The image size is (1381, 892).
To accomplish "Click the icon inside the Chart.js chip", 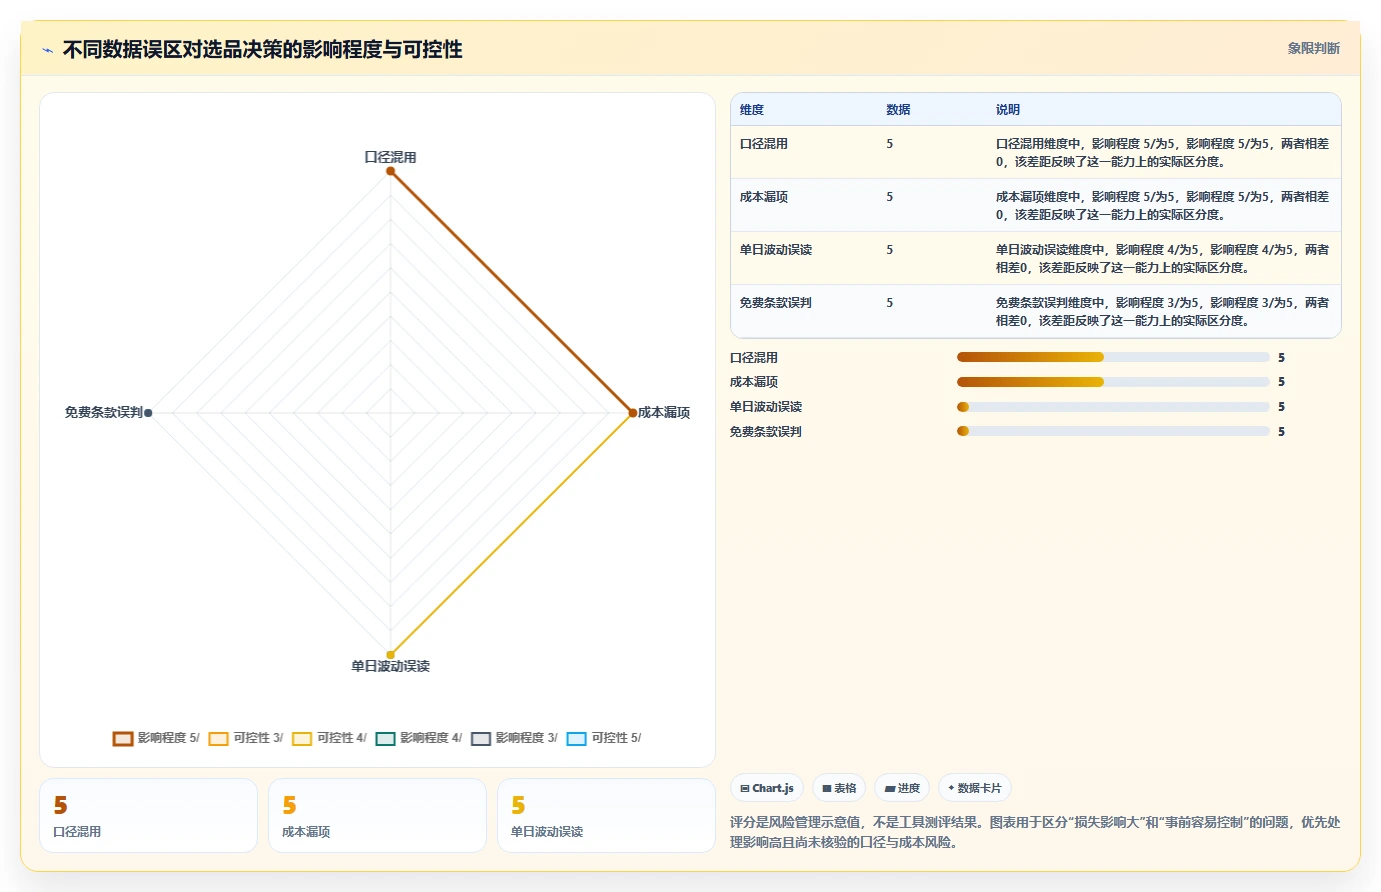I will (x=745, y=788).
